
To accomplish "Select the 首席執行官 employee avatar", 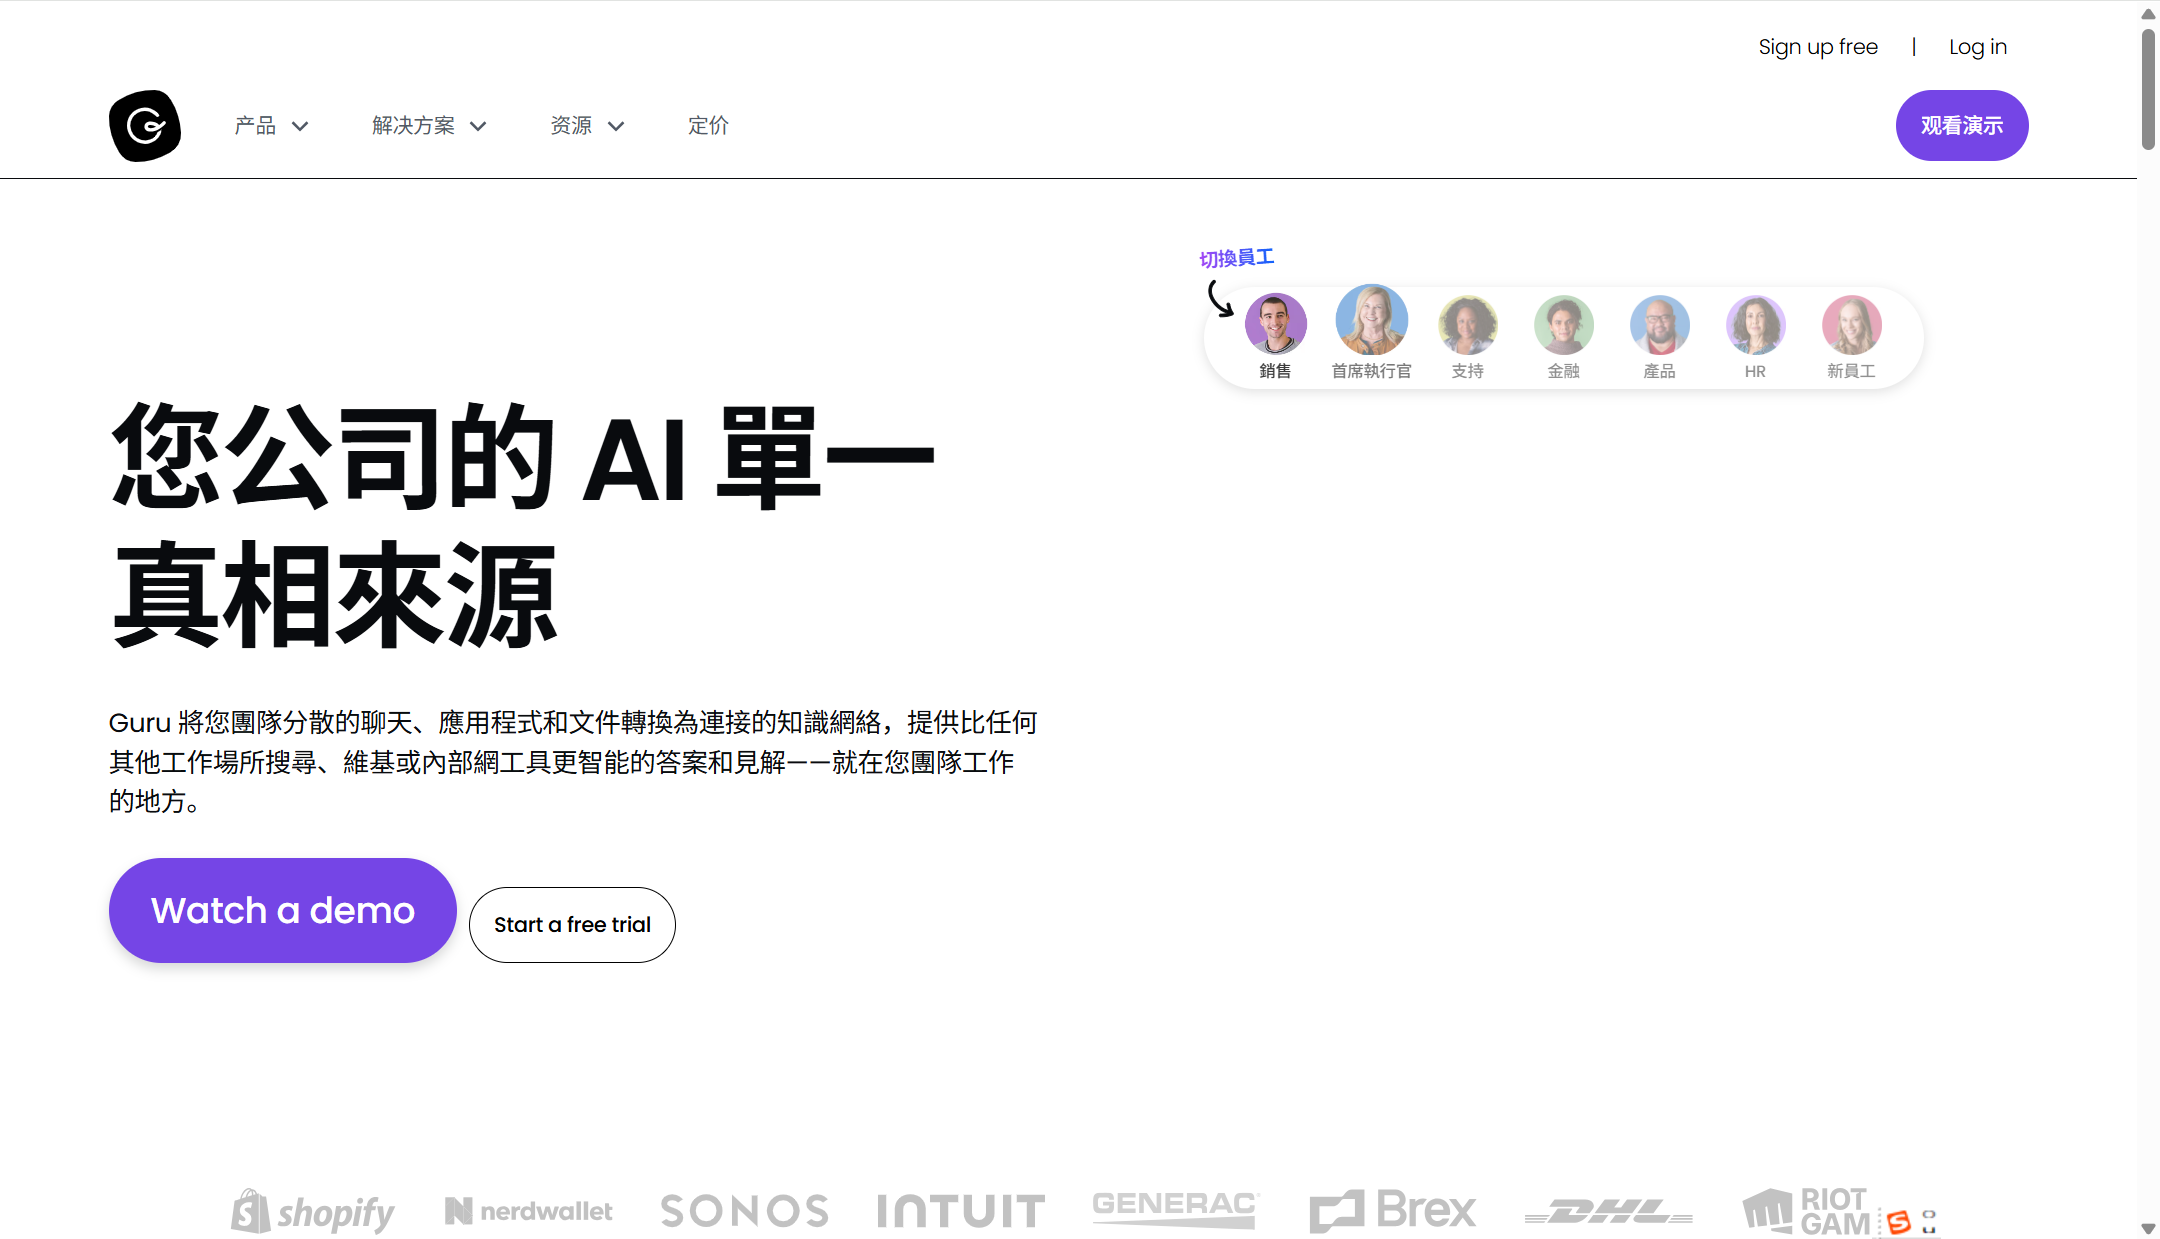I will 1371,320.
